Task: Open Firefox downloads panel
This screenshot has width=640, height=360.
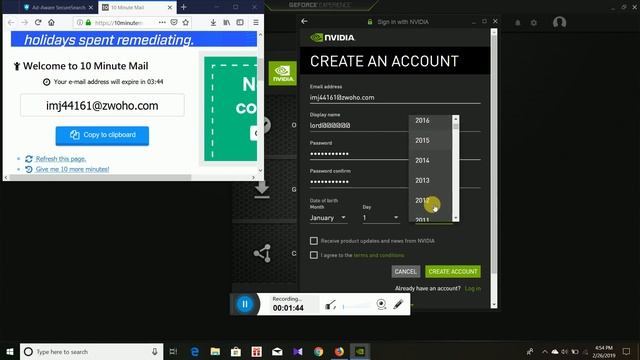Action: (213, 23)
